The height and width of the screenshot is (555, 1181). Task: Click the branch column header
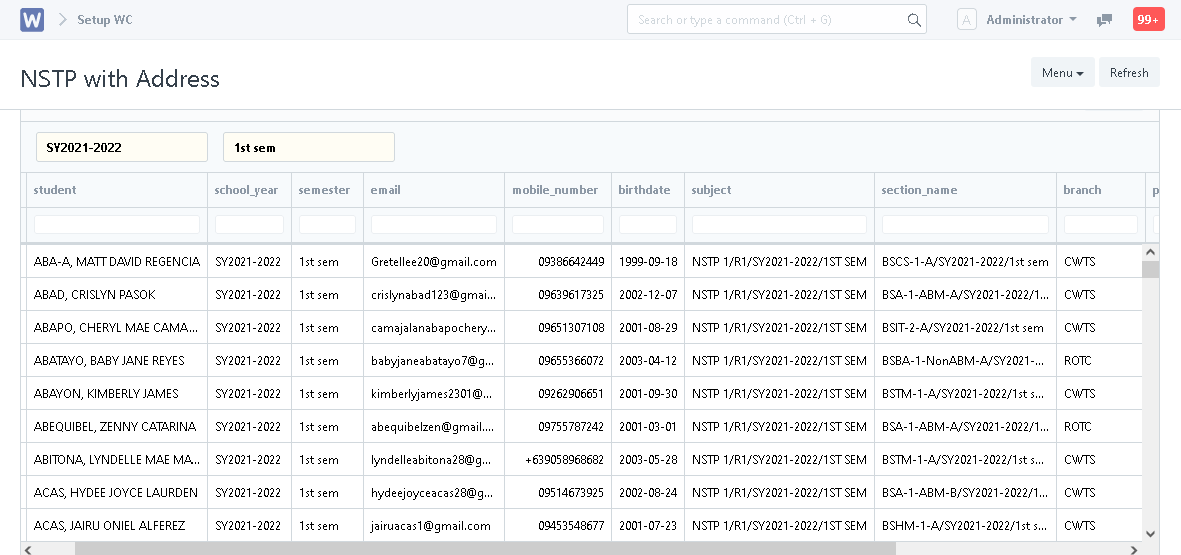pos(1100,190)
